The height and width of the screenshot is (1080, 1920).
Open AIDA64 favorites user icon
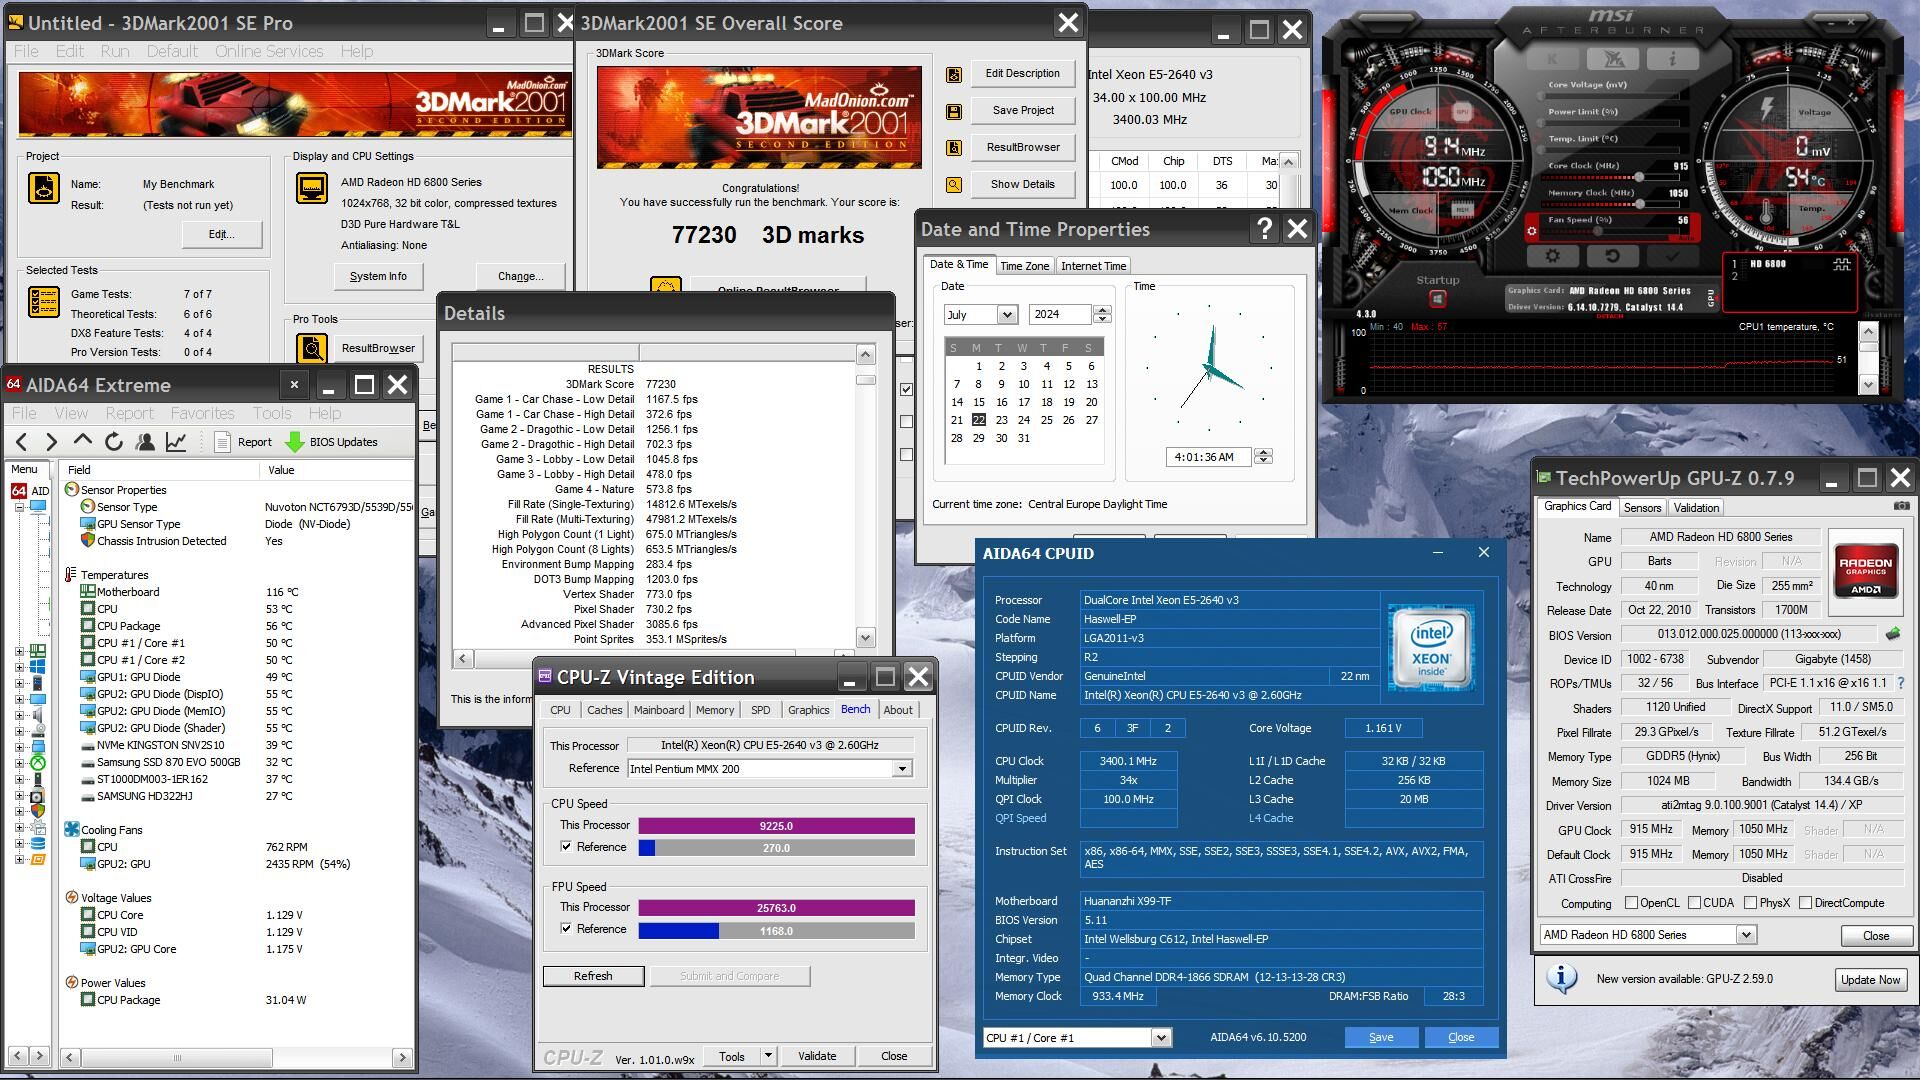pyautogui.click(x=145, y=441)
